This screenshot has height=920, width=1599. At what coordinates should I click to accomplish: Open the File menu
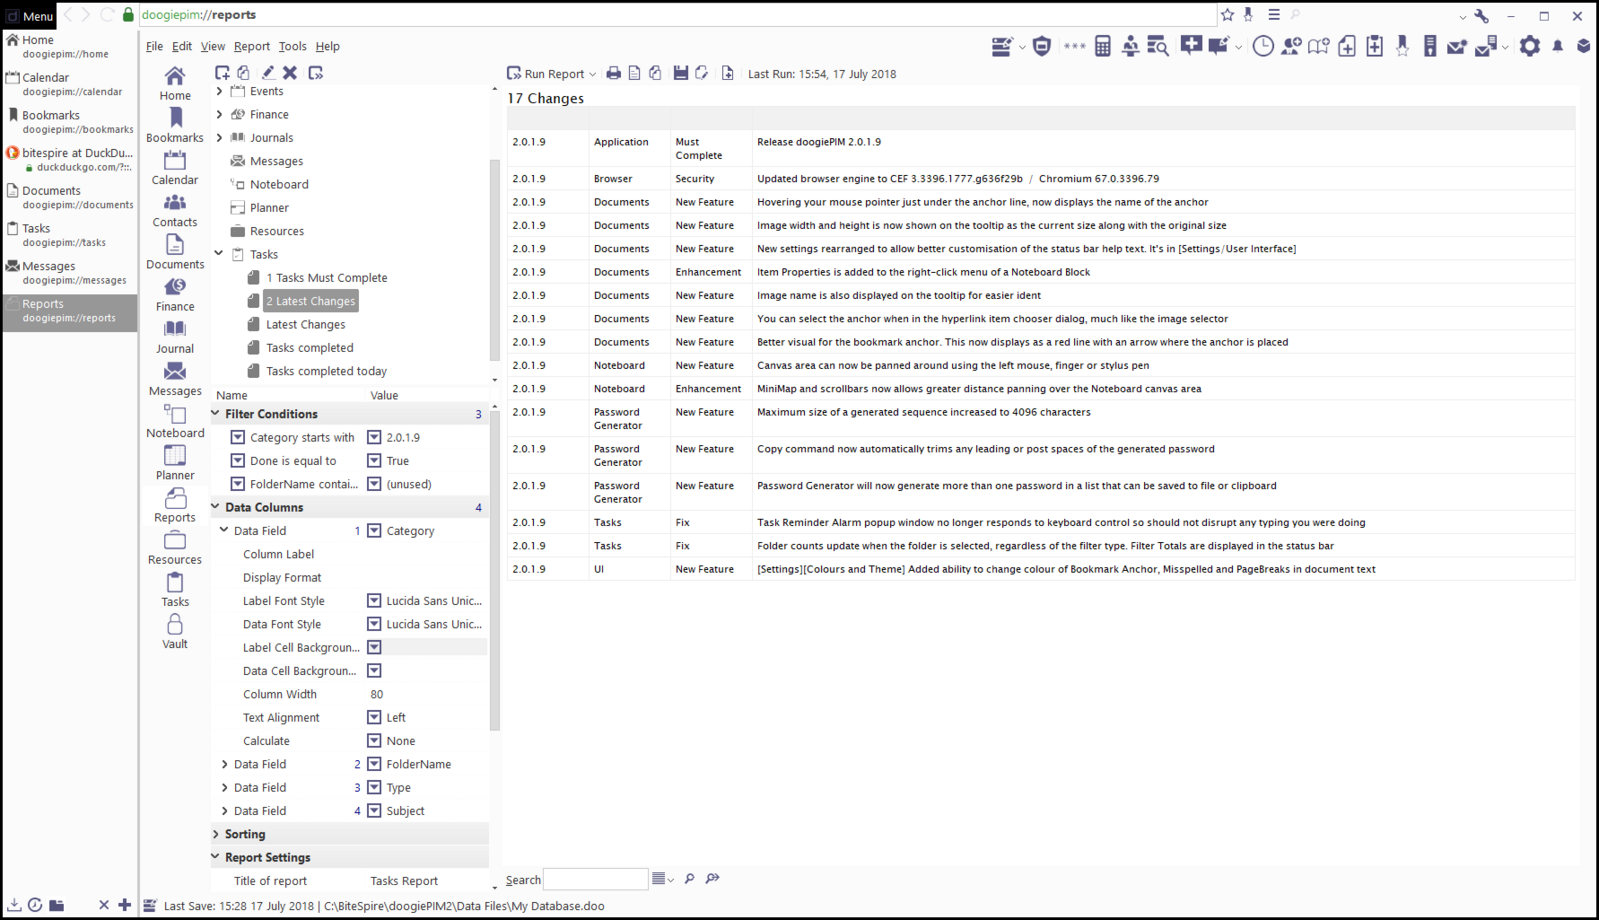[x=155, y=46]
